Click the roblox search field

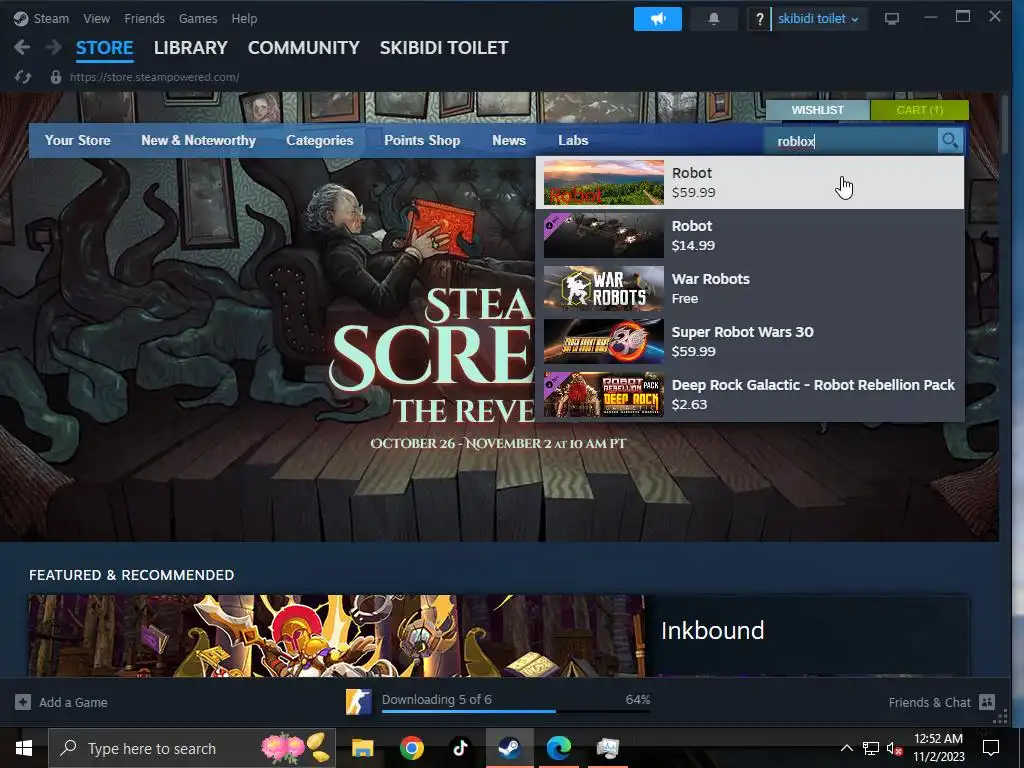(853, 140)
